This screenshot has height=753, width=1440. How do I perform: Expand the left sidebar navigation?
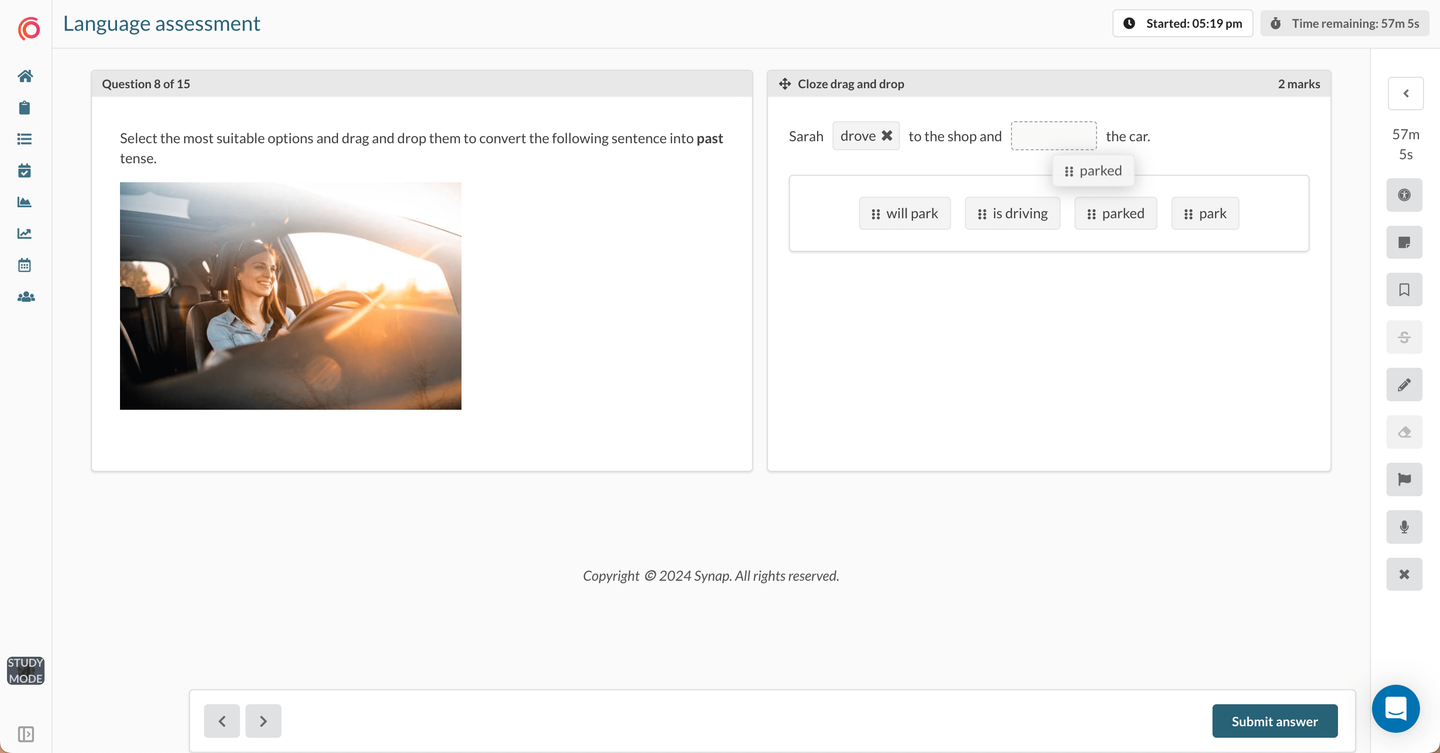(x=26, y=734)
